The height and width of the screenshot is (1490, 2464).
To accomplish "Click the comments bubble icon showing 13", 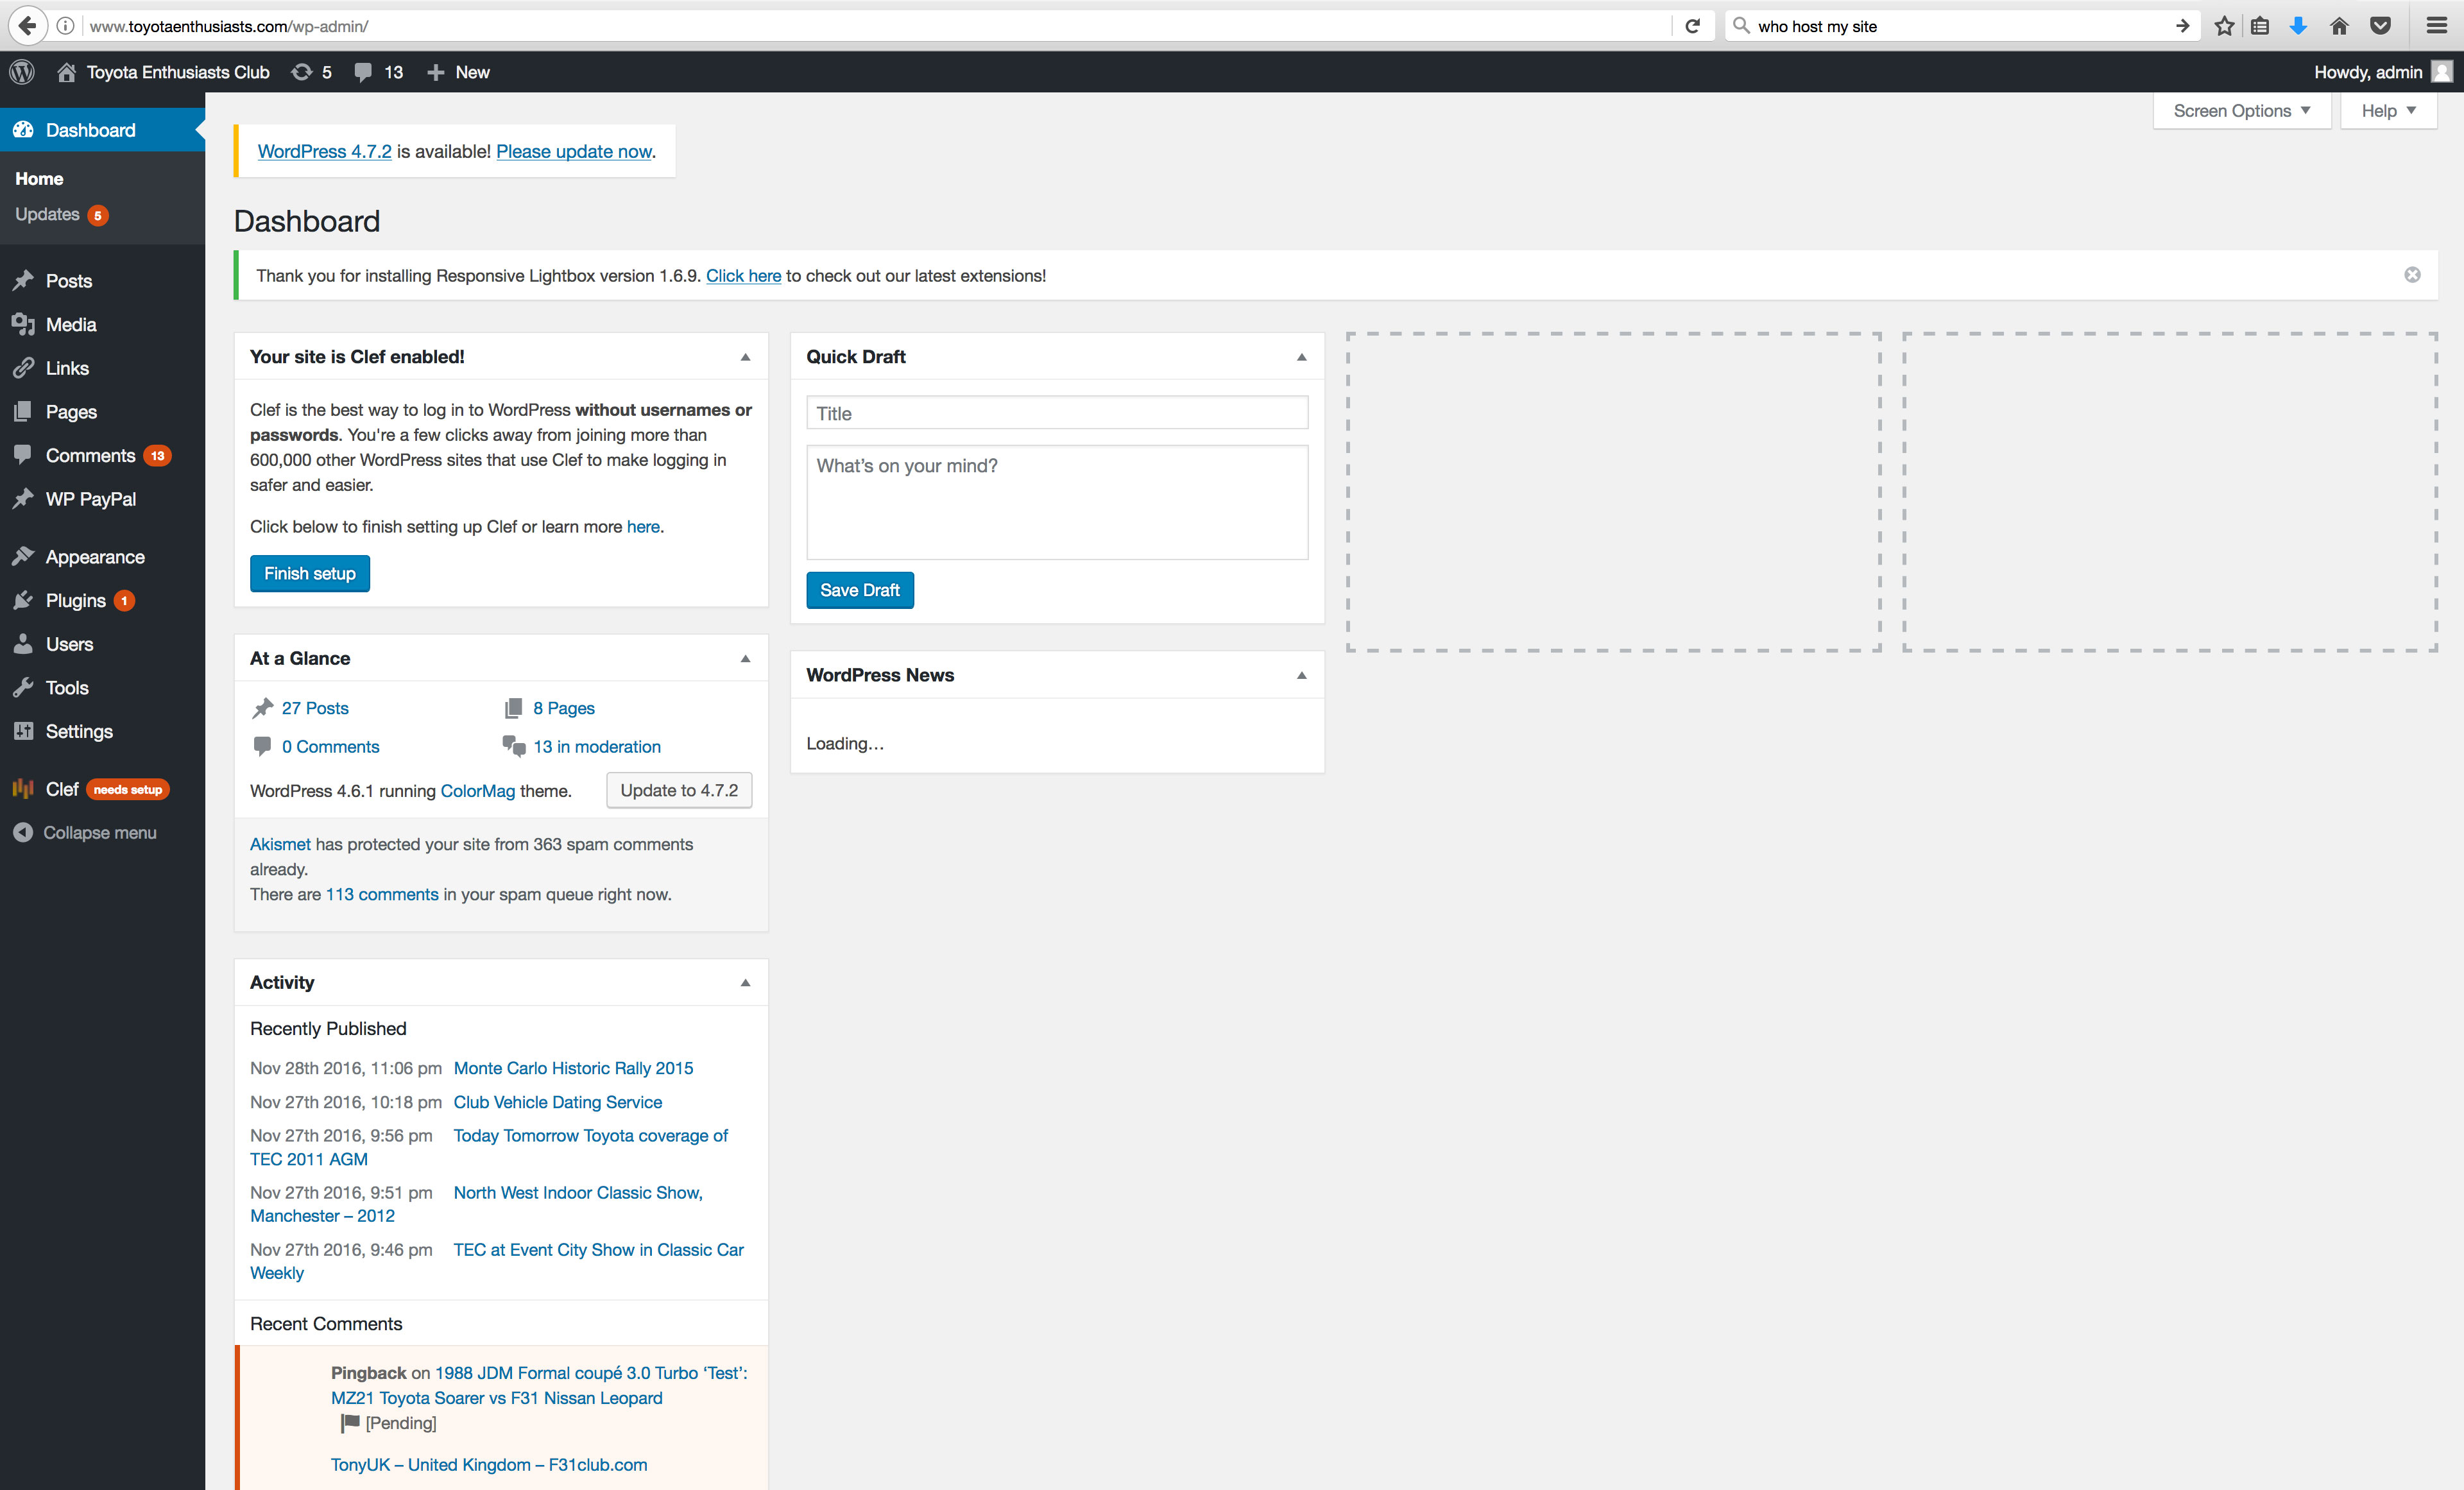I will (x=378, y=72).
